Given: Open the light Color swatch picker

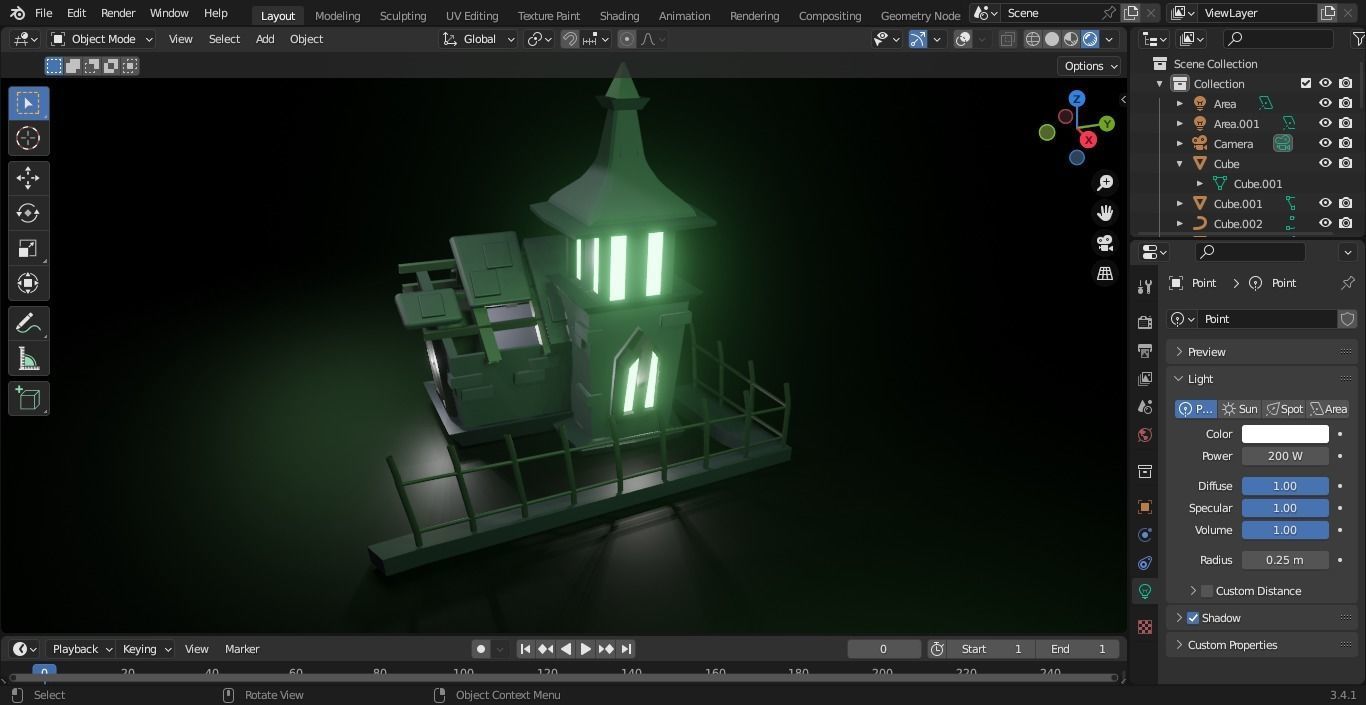Looking at the screenshot, I should 1285,434.
